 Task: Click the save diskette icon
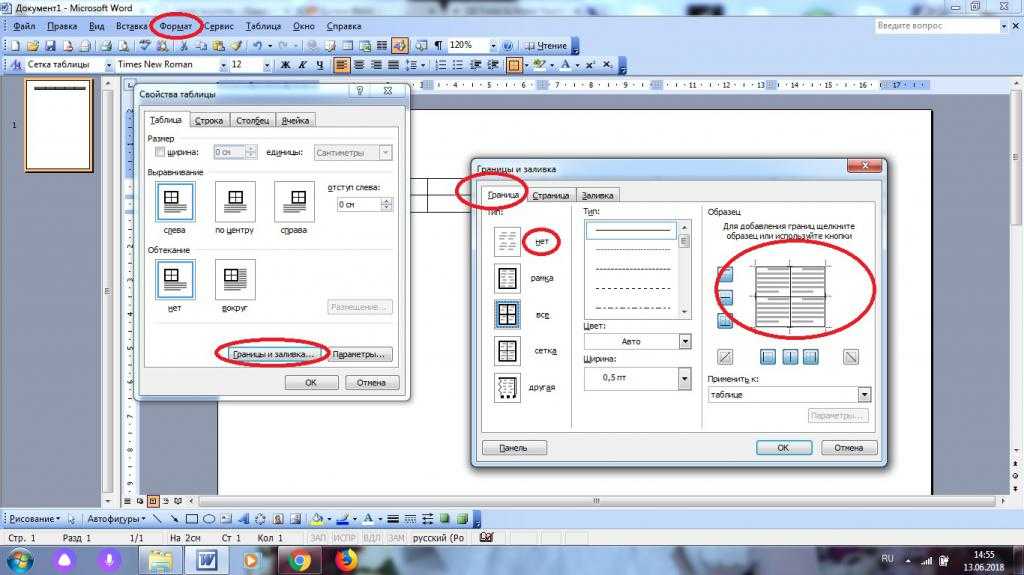[x=50, y=46]
